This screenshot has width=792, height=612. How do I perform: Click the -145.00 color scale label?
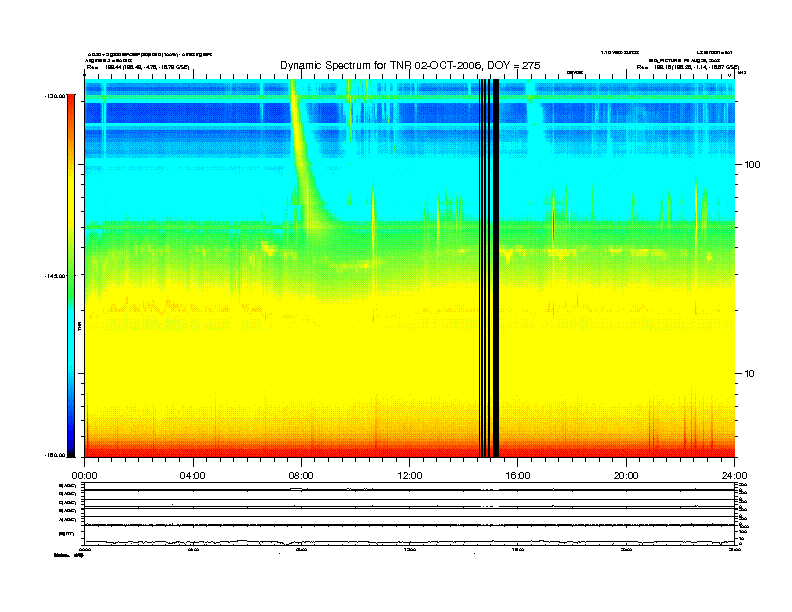(55, 276)
